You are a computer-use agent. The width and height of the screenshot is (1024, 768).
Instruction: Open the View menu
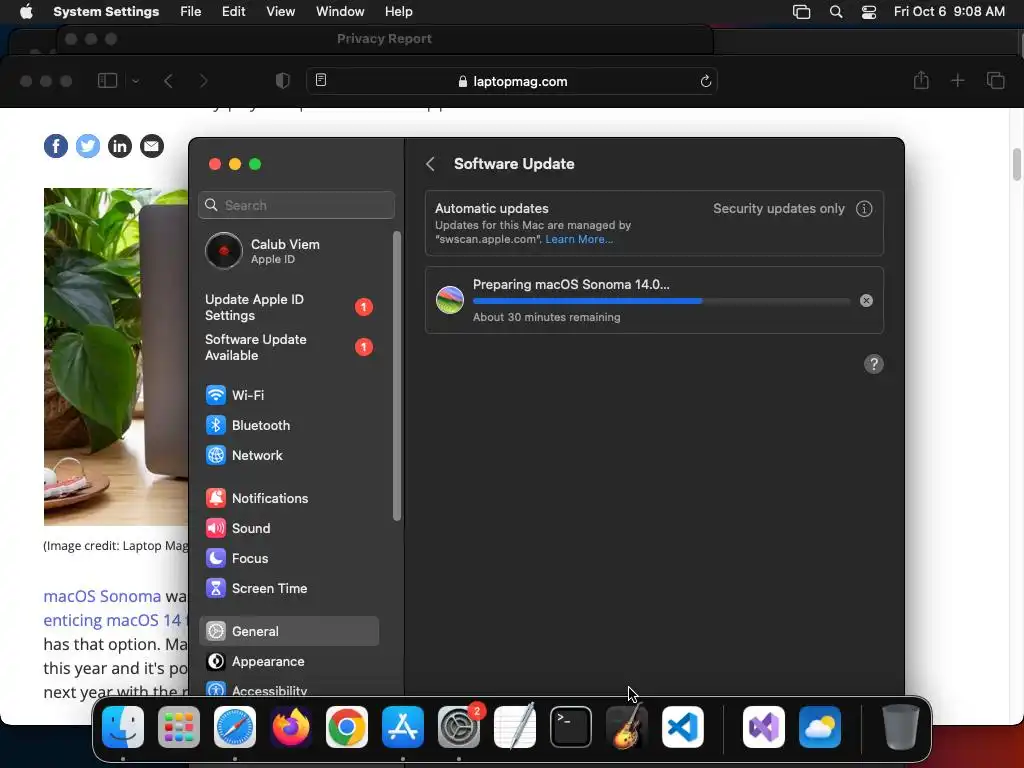coord(280,12)
